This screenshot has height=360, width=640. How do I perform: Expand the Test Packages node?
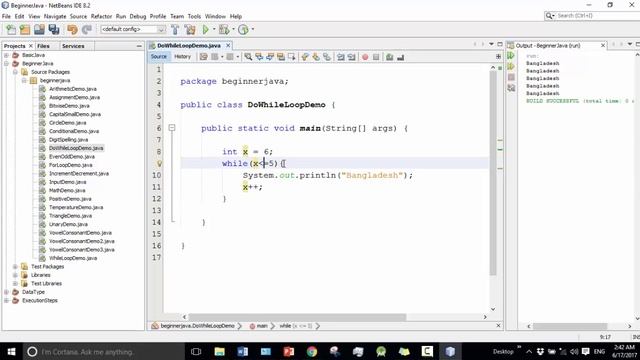[x=15, y=267]
